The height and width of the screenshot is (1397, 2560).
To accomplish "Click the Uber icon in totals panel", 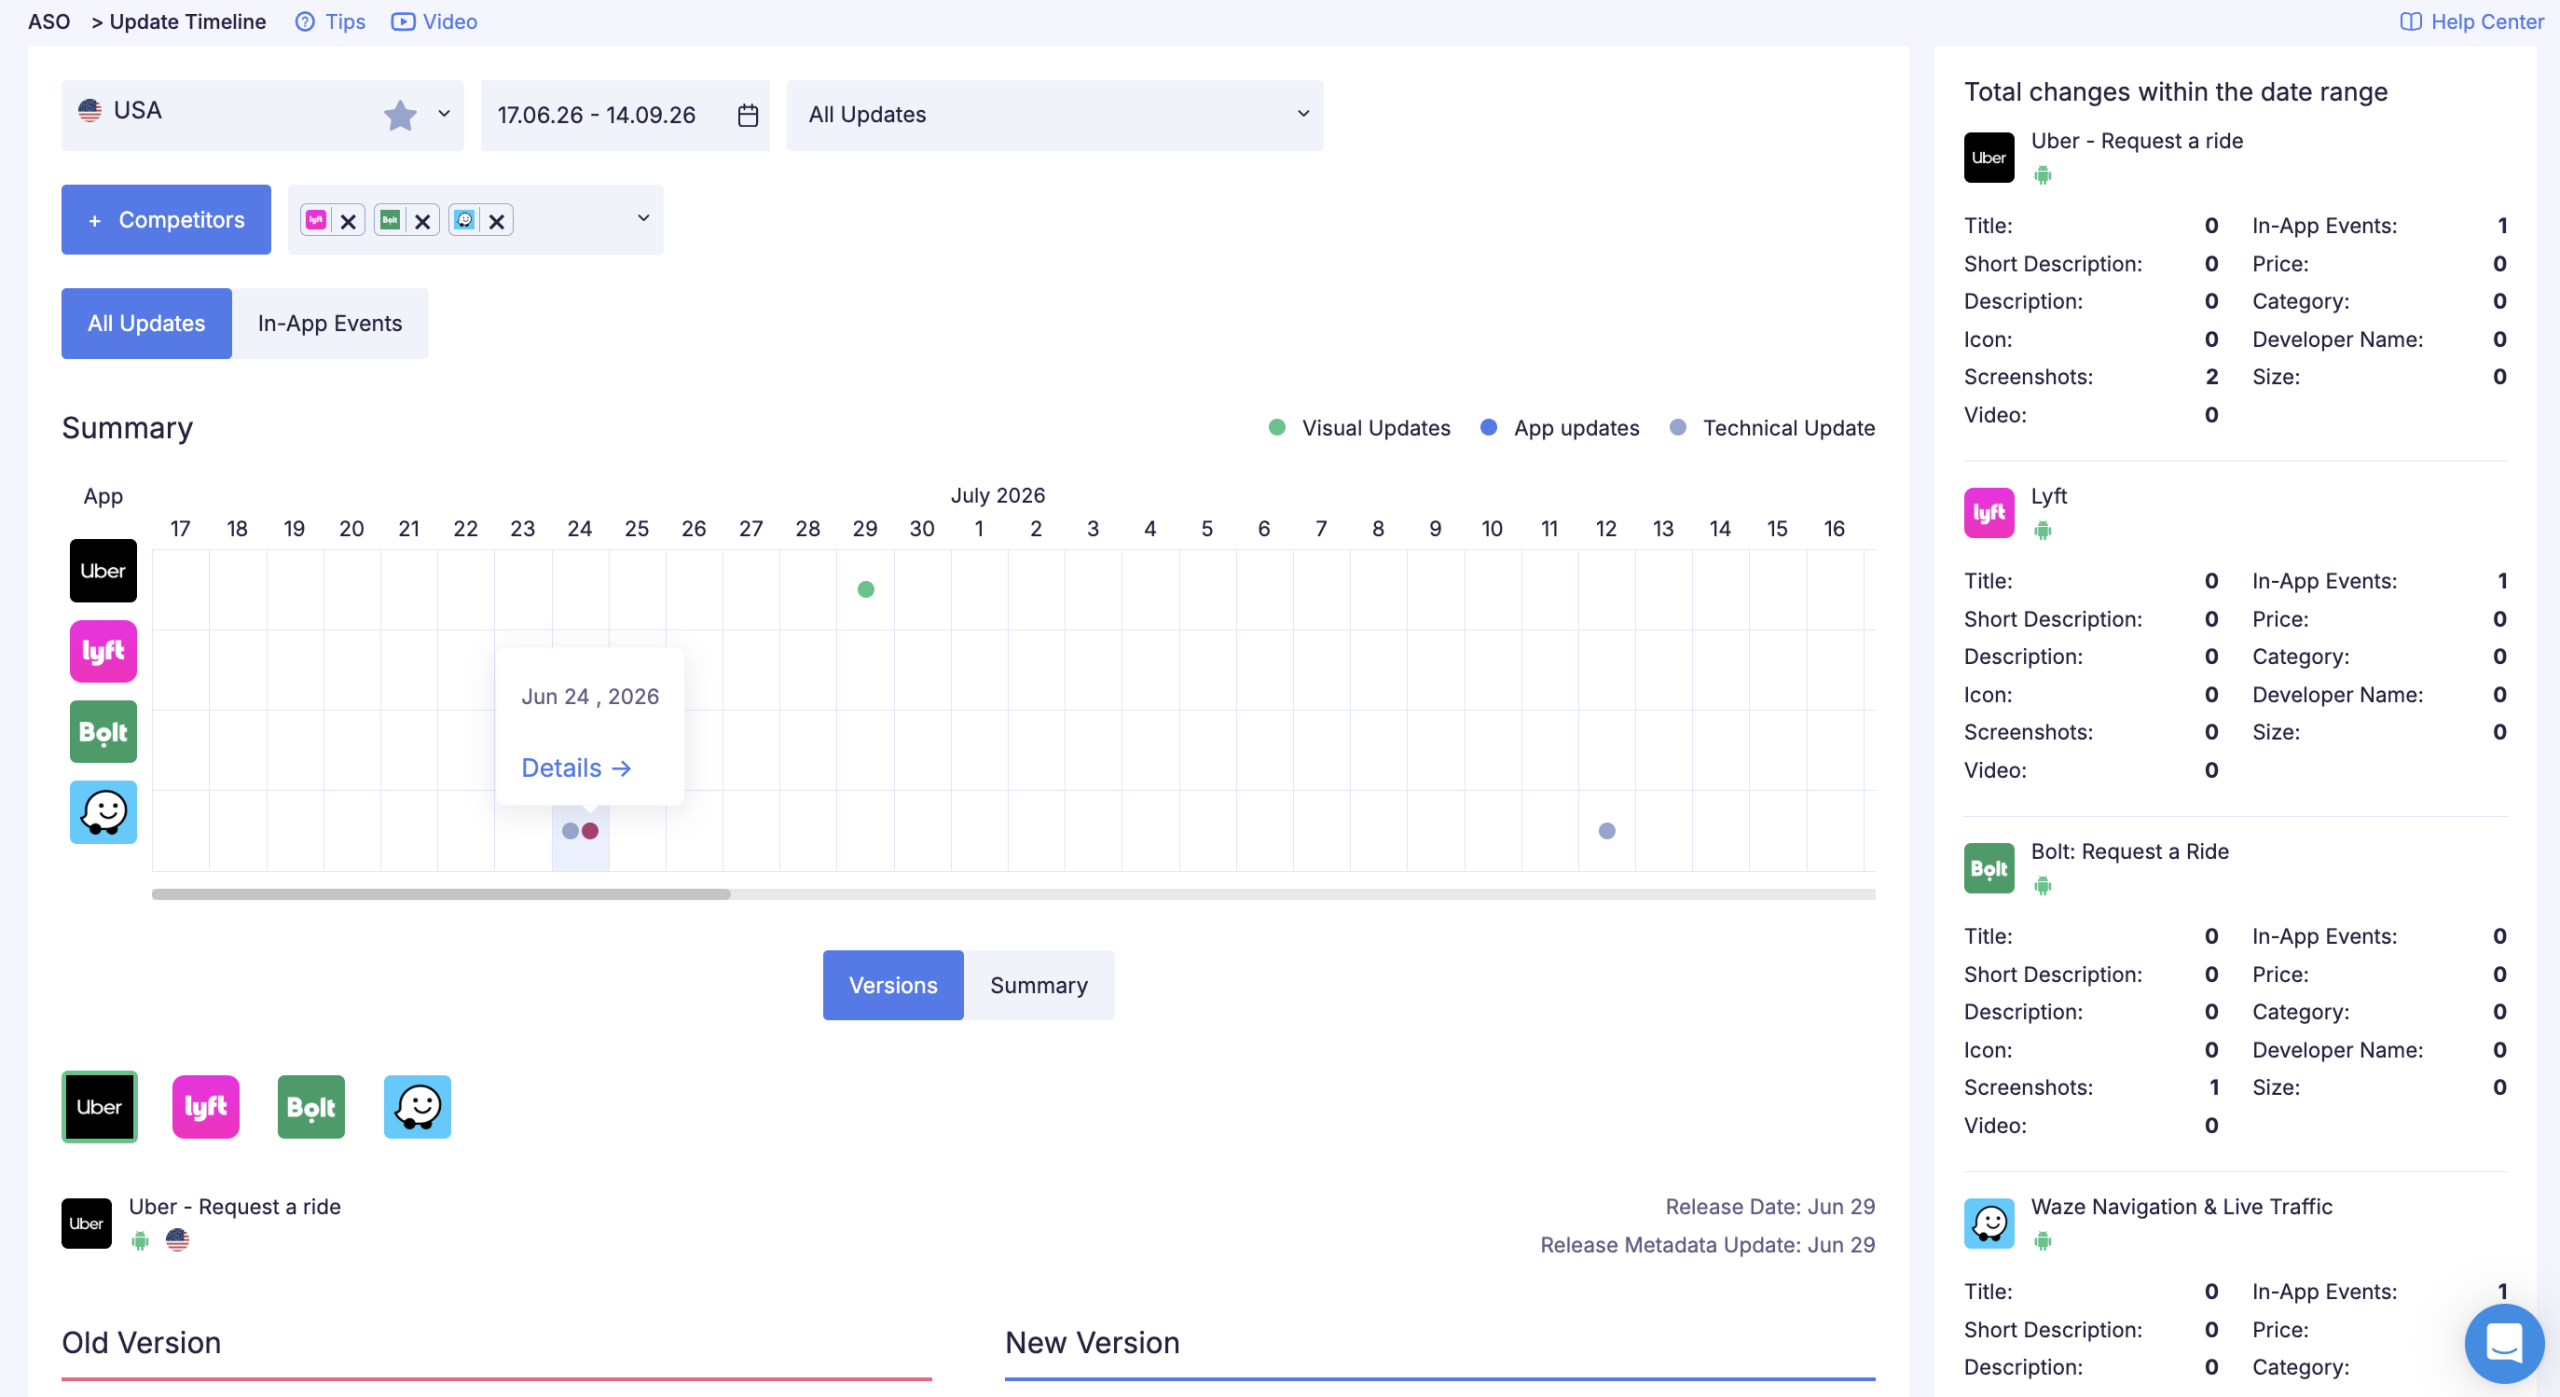I will click(x=1989, y=158).
